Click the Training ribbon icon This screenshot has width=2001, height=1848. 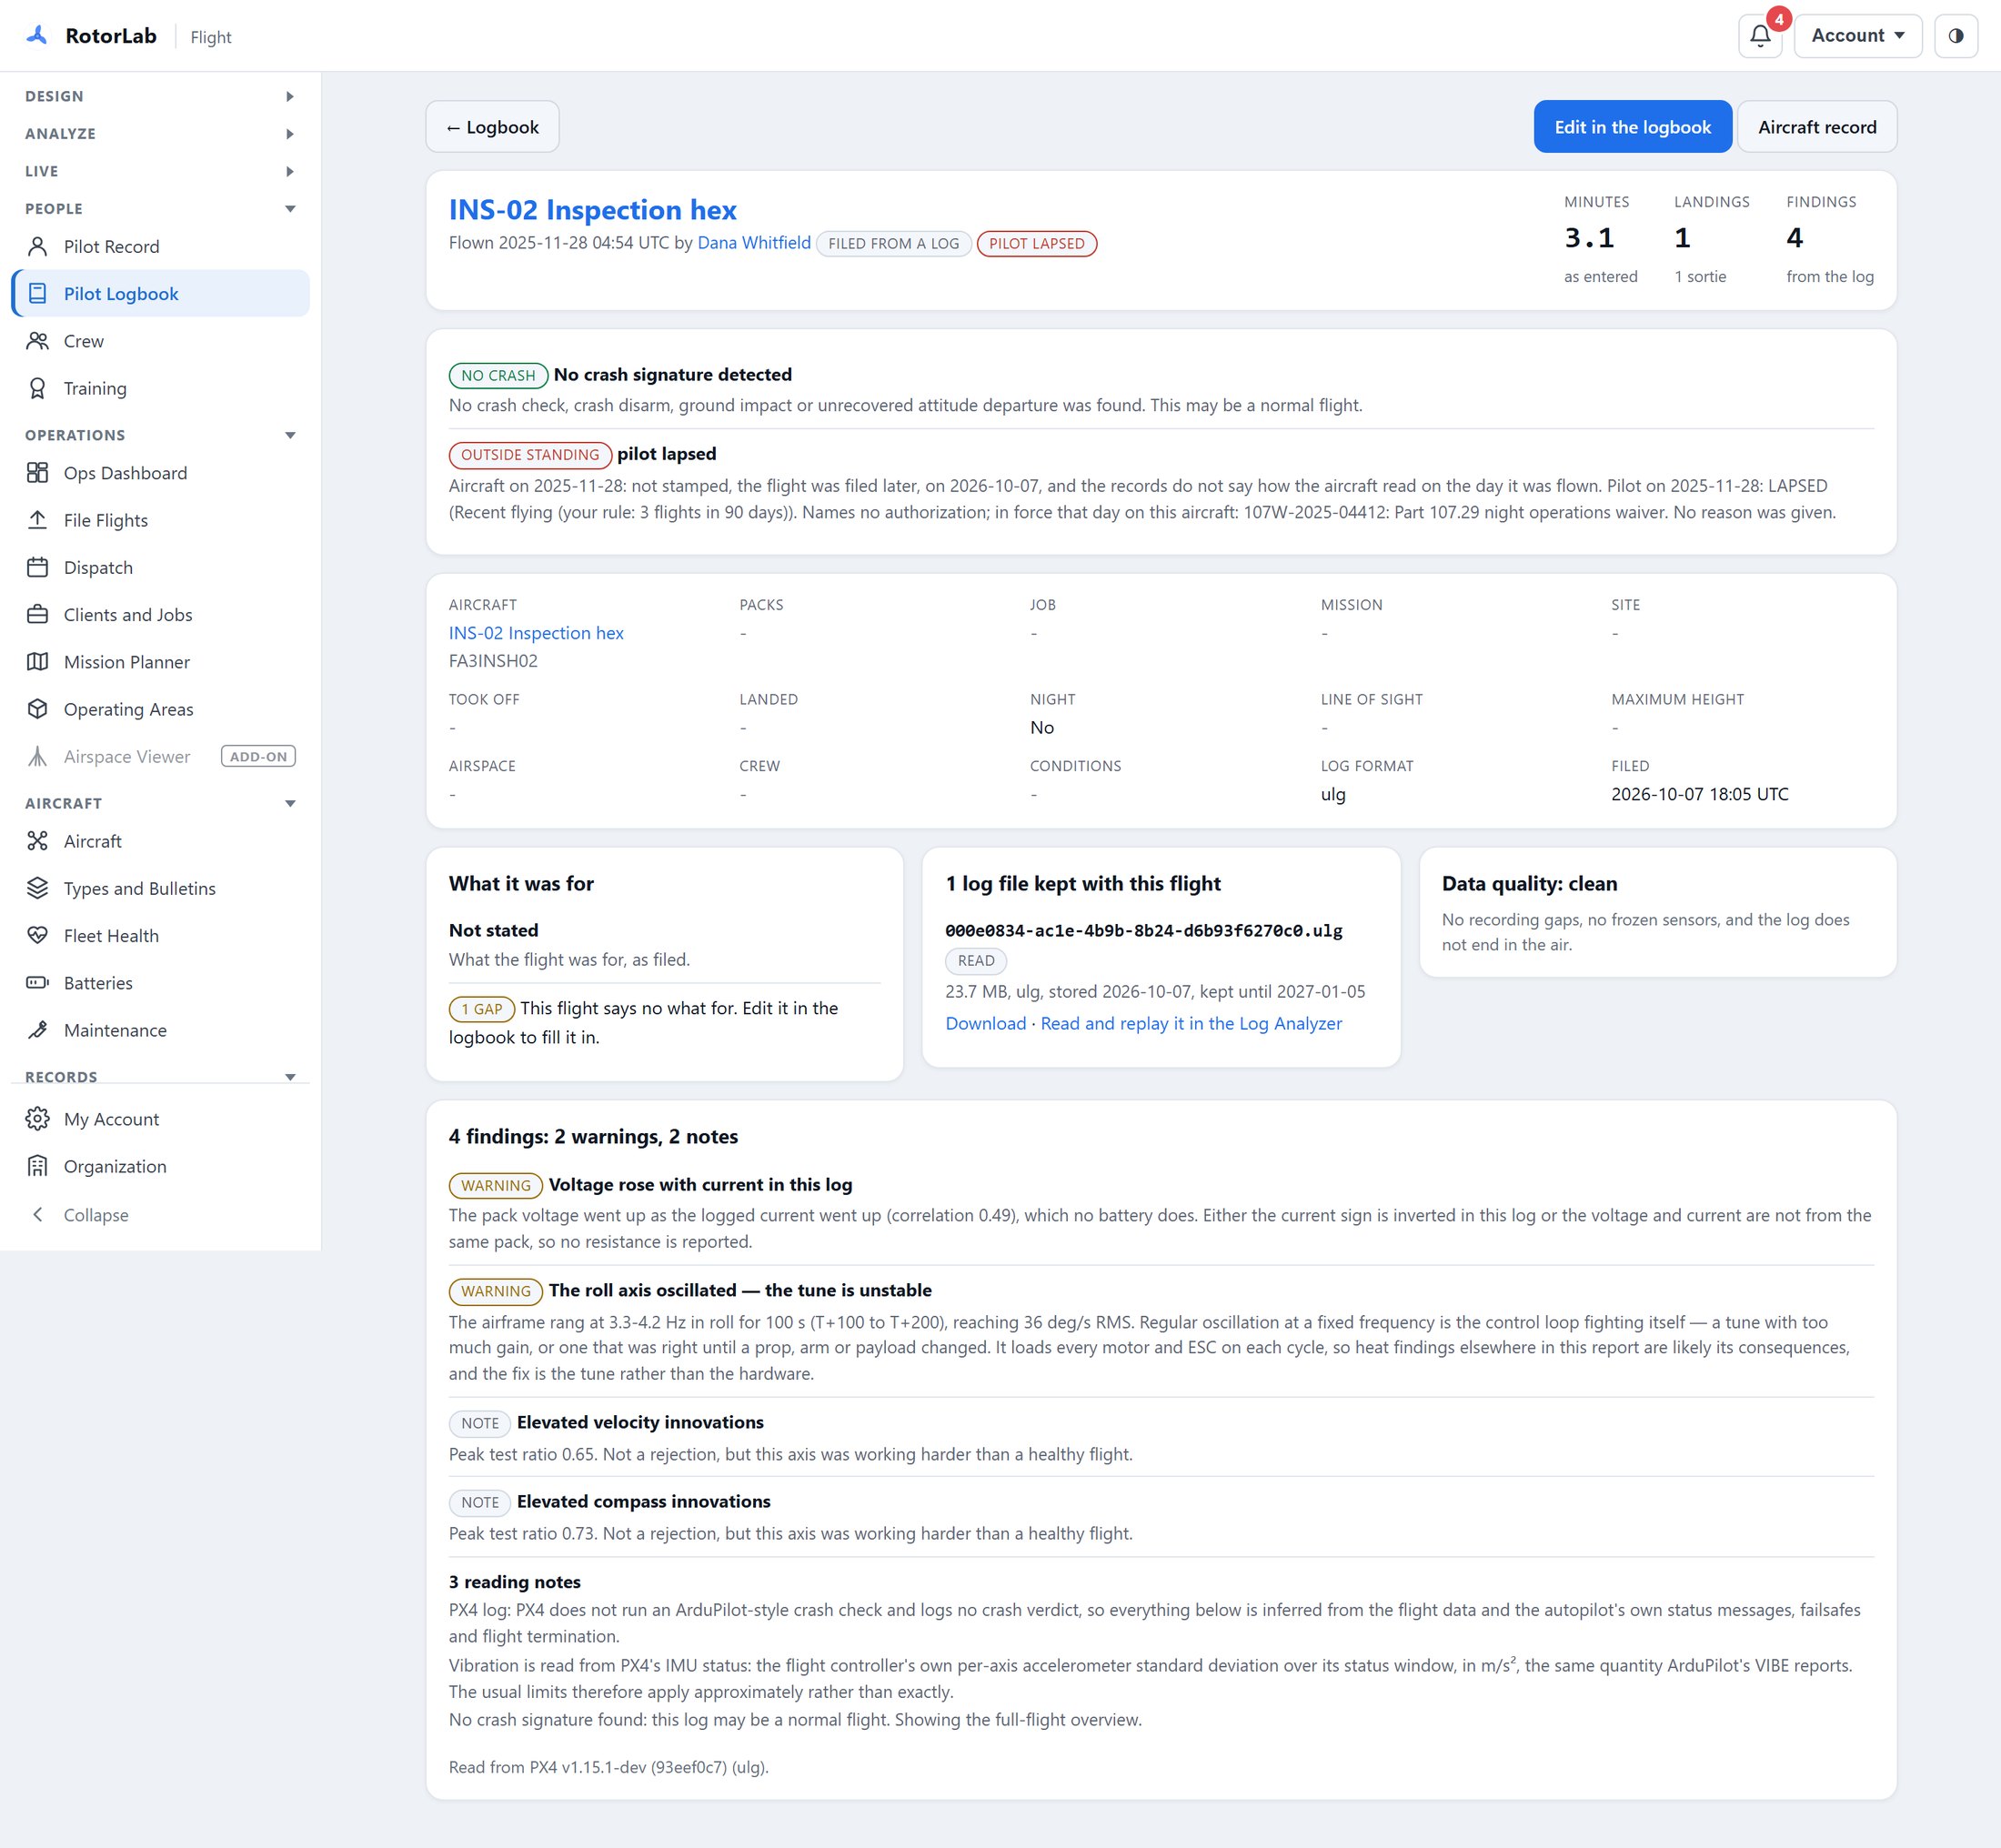coord(38,388)
